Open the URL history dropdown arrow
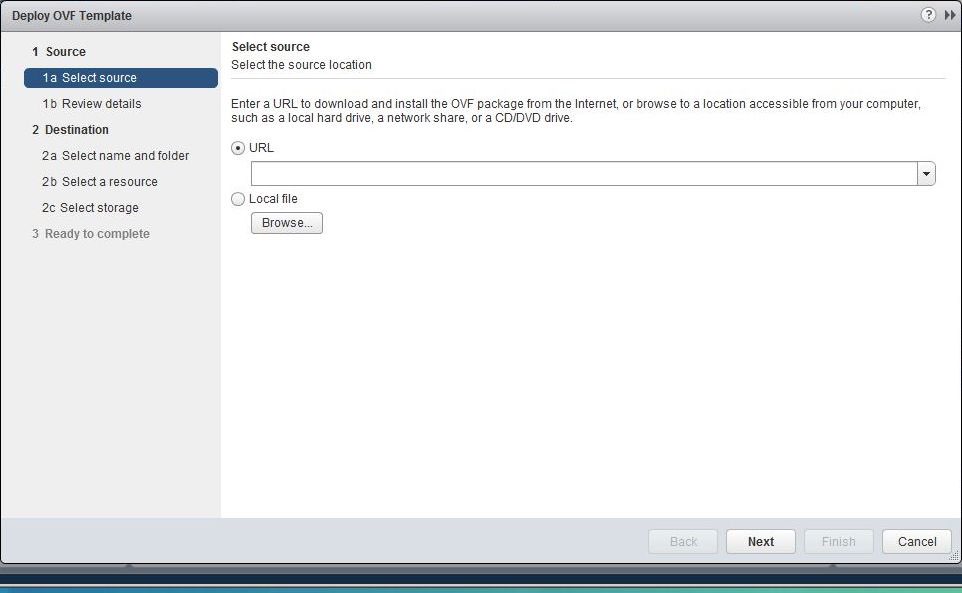962x593 pixels. pyautogui.click(x=926, y=174)
